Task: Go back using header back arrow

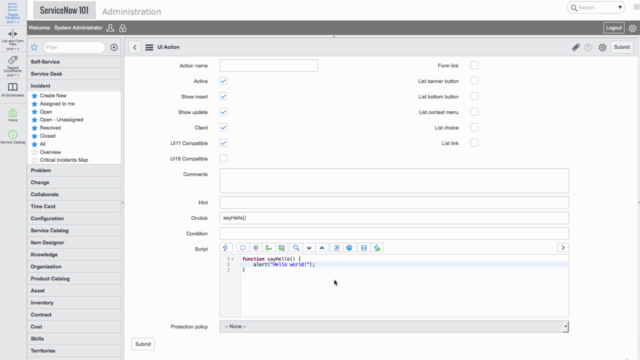Action: click(135, 47)
